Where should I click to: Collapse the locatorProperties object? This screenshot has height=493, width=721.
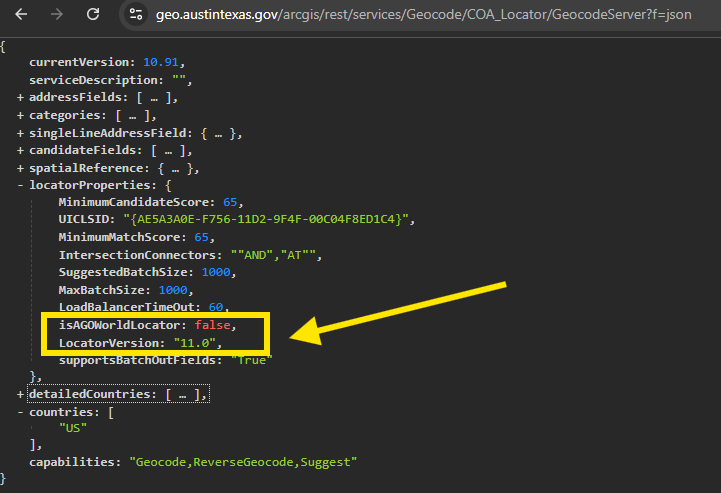pos(20,186)
